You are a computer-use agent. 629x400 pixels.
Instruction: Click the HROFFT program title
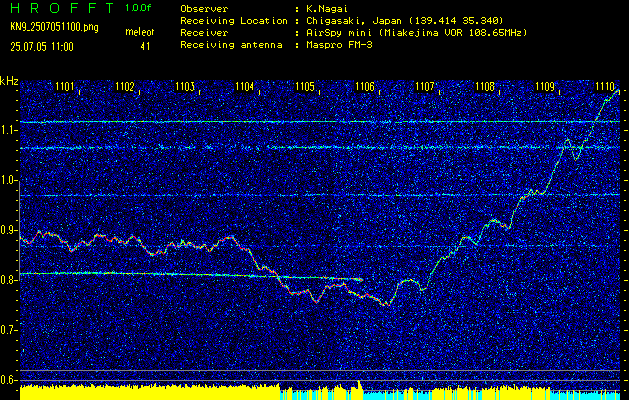tap(62, 8)
